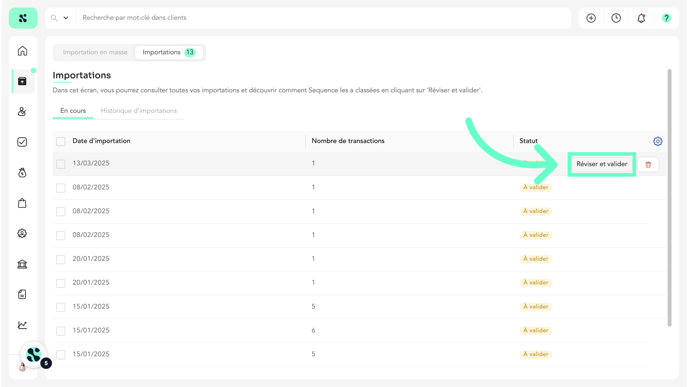Click the 'Date d'importation' column header
This screenshot has width=688, height=387.
101,141
